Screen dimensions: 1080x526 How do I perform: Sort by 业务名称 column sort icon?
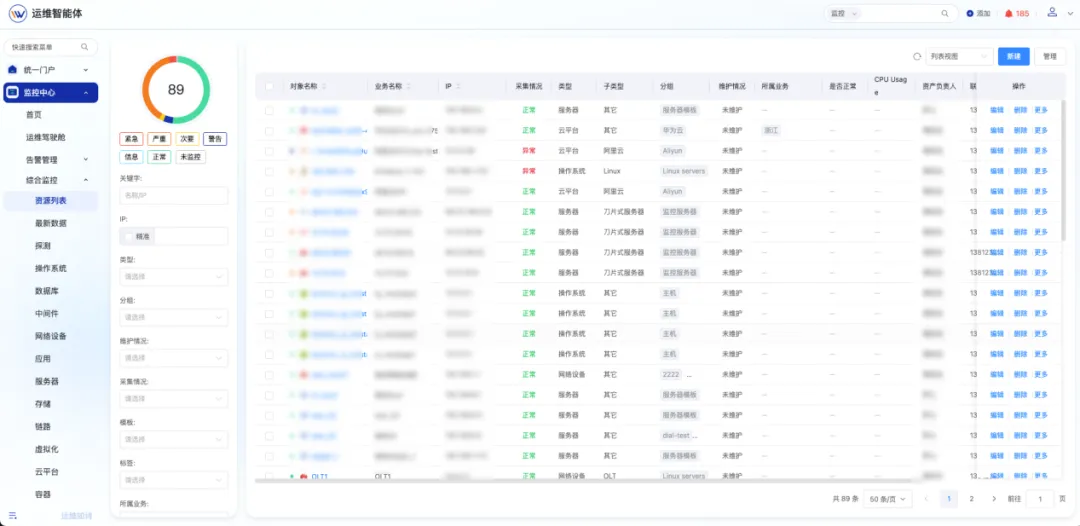(x=408, y=87)
